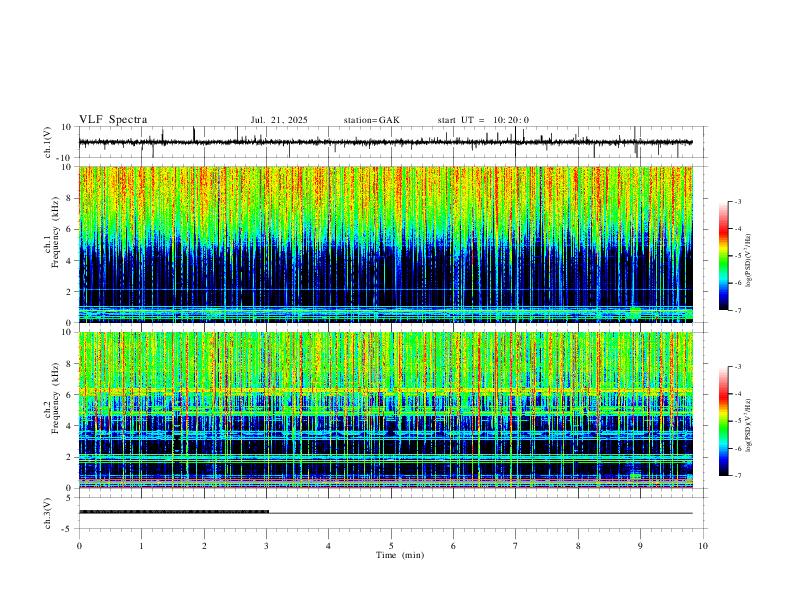Click the "ch.1(V)" waveform axis label

coord(48,142)
